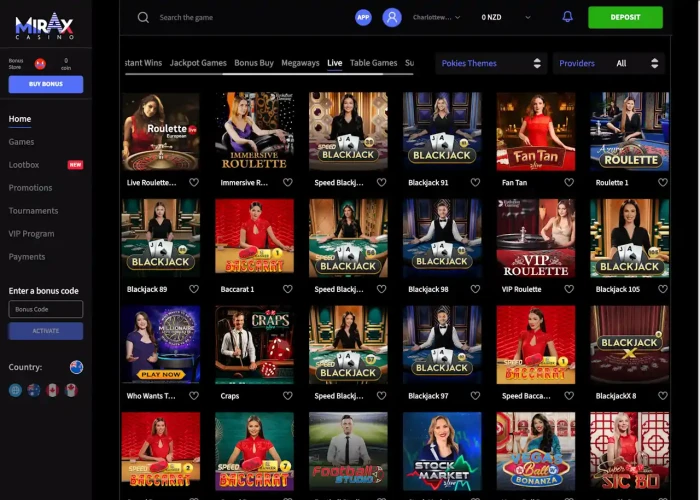Click the Mirax Casino logo
The height and width of the screenshot is (500, 700).
coord(45,26)
